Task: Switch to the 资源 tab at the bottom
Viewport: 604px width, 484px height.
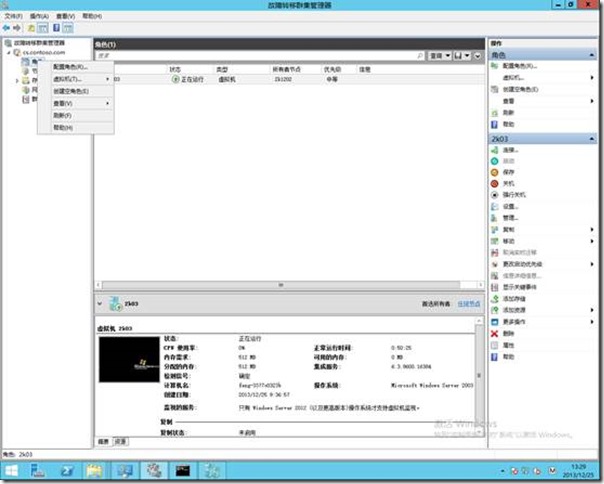Action: pyautogui.click(x=120, y=441)
